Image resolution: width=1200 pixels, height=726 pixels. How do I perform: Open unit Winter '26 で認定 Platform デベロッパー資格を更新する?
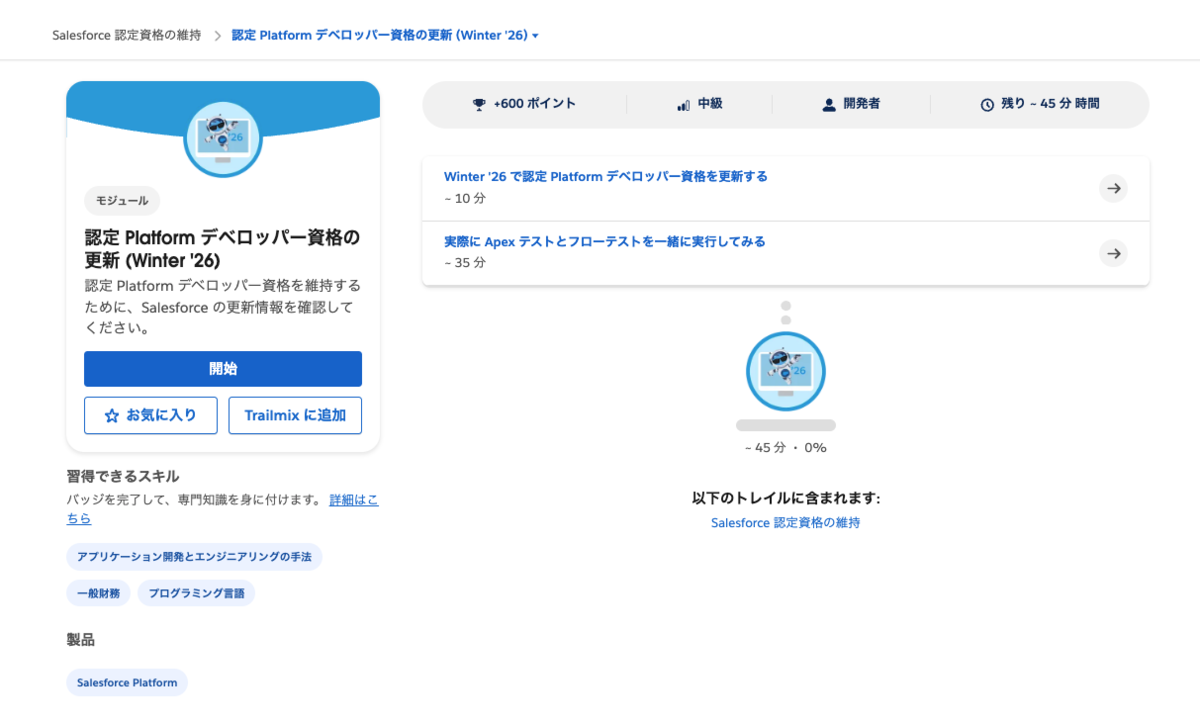pyautogui.click(x=606, y=177)
